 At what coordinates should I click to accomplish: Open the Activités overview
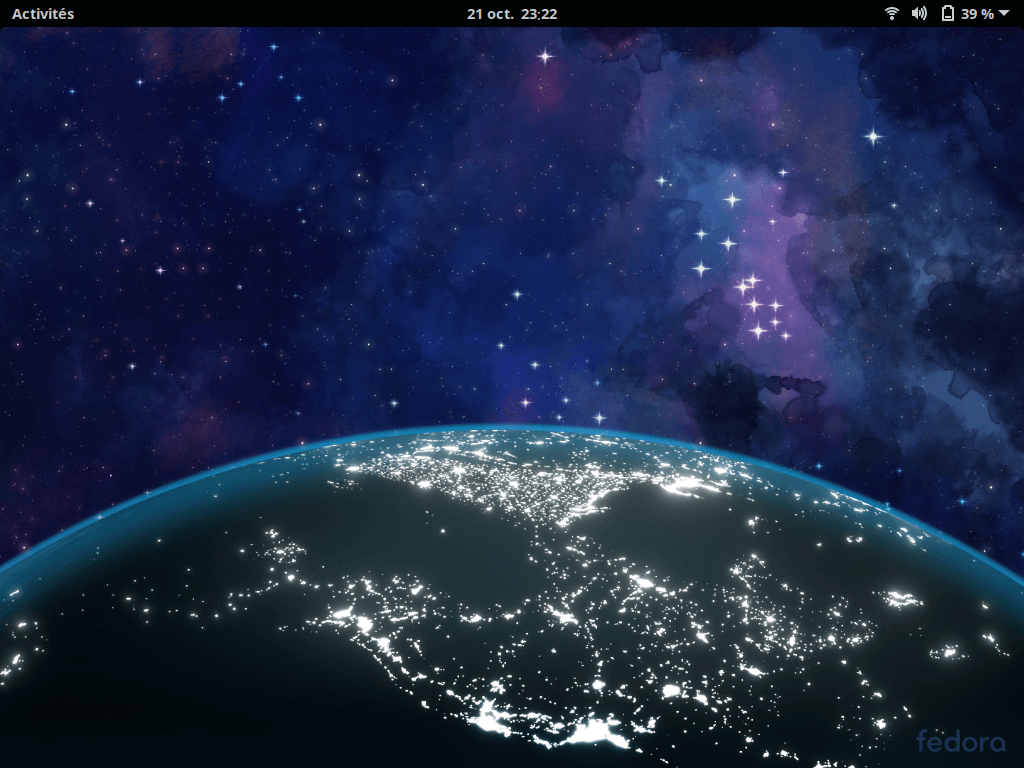click(43, 14)
